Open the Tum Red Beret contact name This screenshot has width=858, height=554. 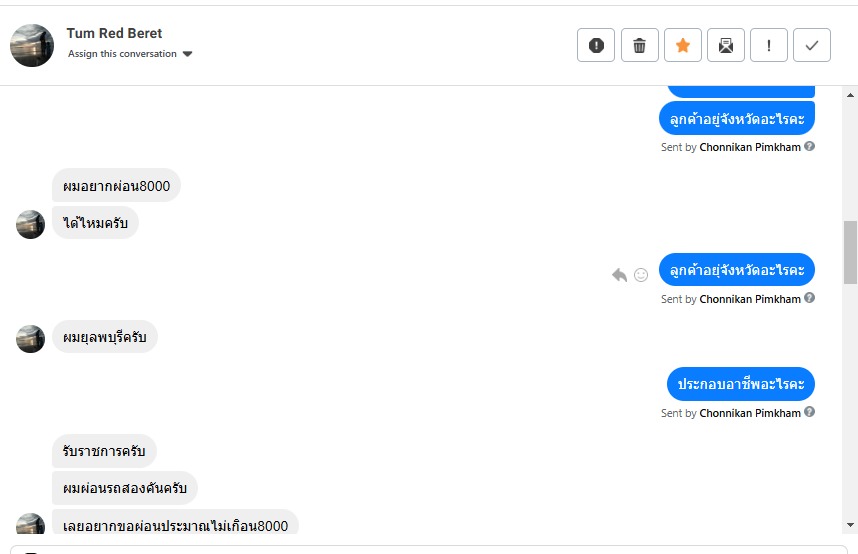click(114, 33)
